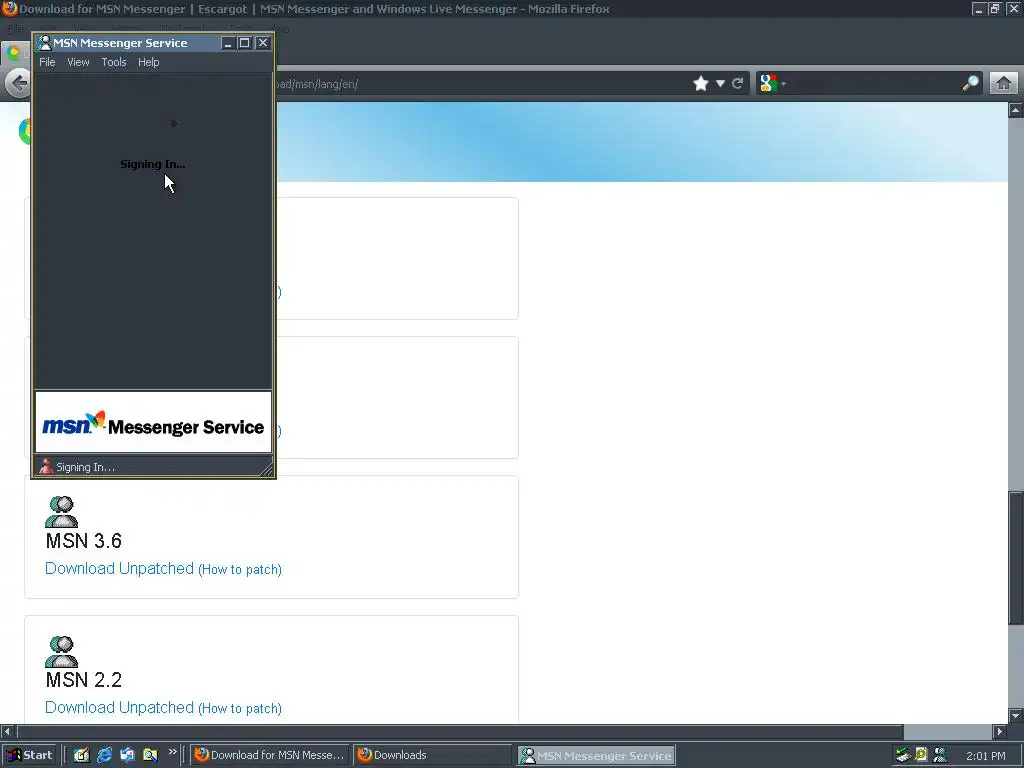This screenshot has height=768, width=1024.
Task: Restore down the Firefox window
Action: (x=995, y=9)
